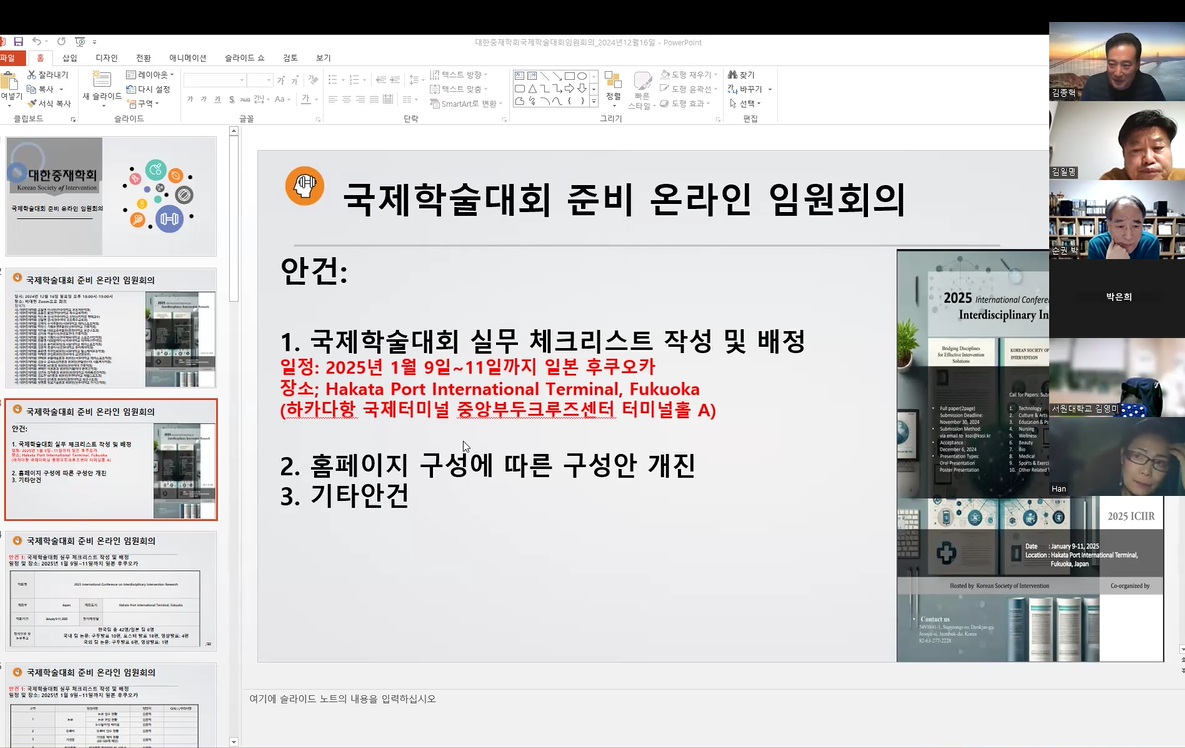Expand Section (구역) dropdown

[x=143, y=104]
